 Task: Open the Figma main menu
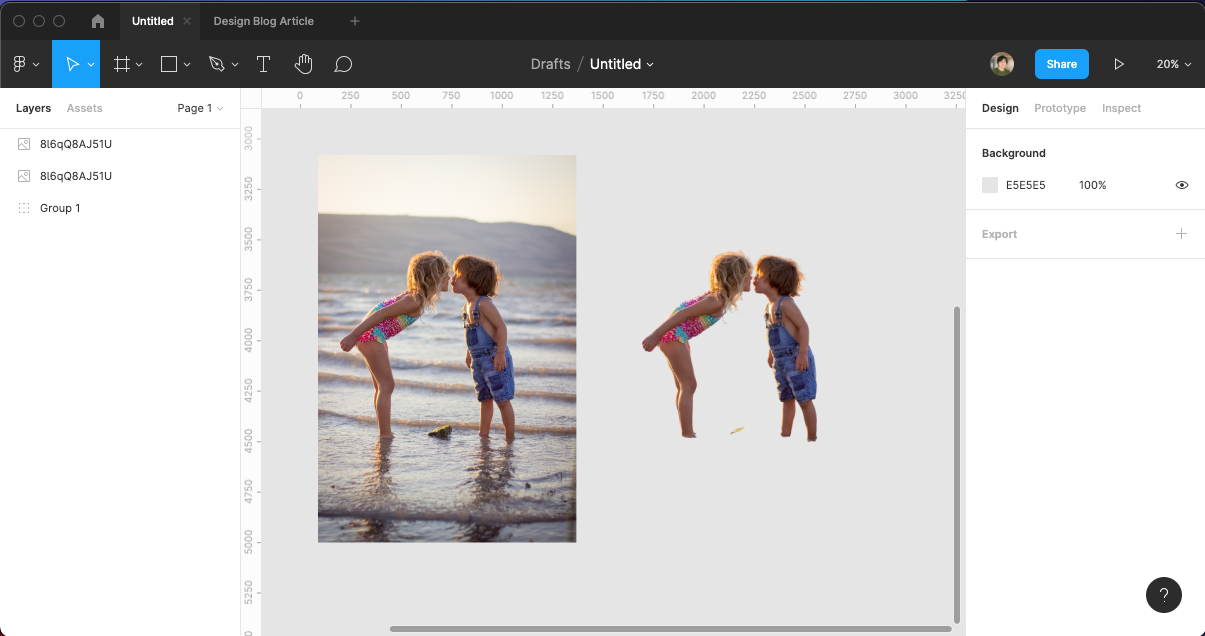coord(21,63)
